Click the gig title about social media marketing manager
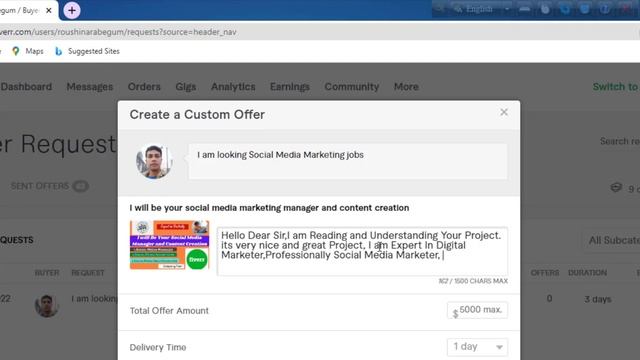This screenshot has height=360, width=640. pos(269,208)
